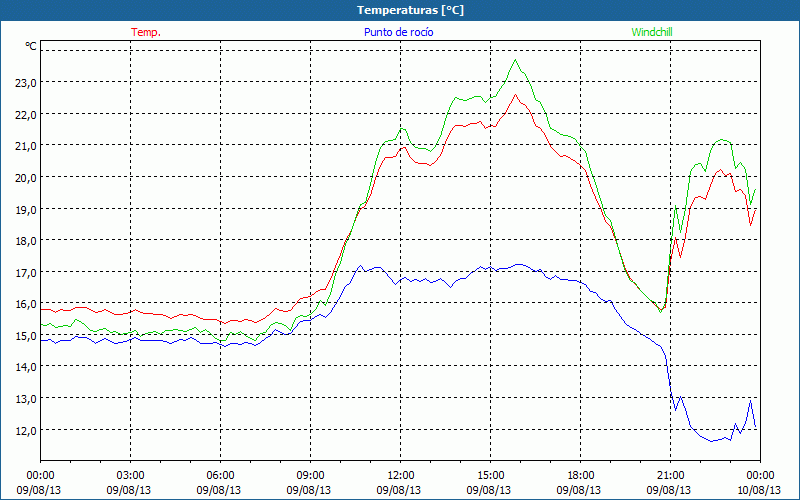
Task: Click the 09:00 time axis label
Action: click(x=309, y=476)
